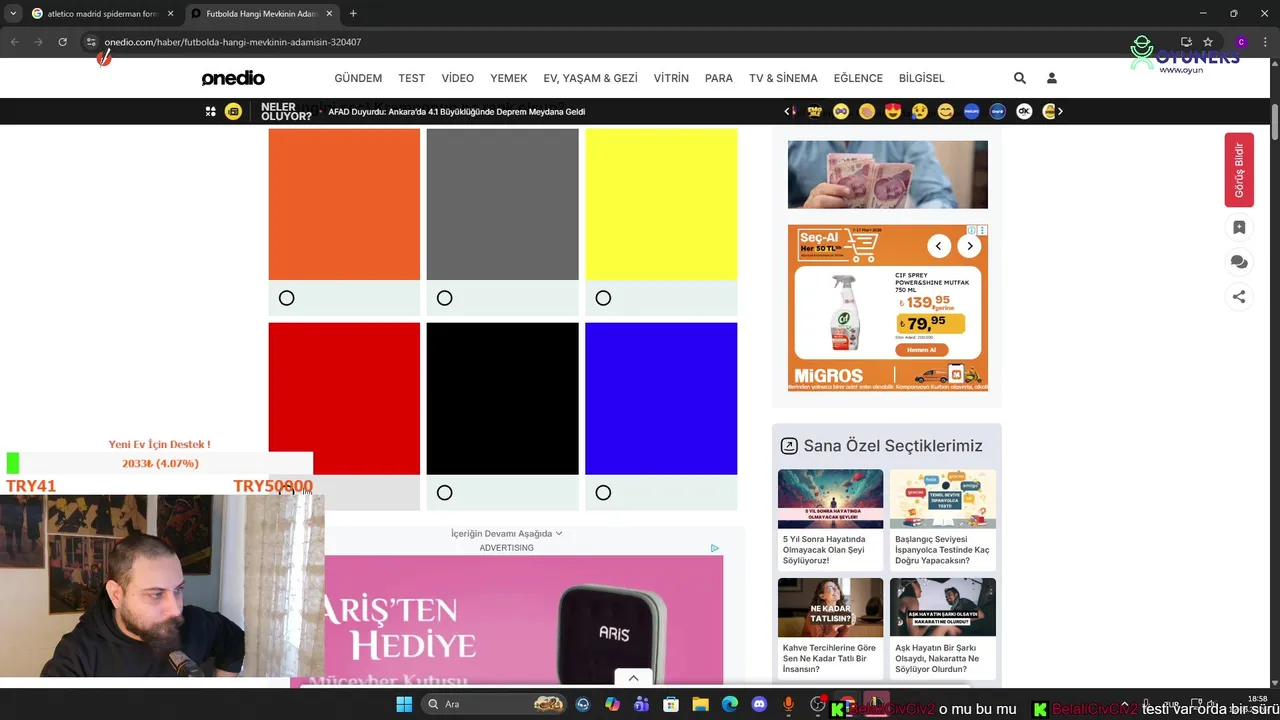
Task: Open 'Kahve Tercihlerine Göre' article
Action: (x=830, y=627)
